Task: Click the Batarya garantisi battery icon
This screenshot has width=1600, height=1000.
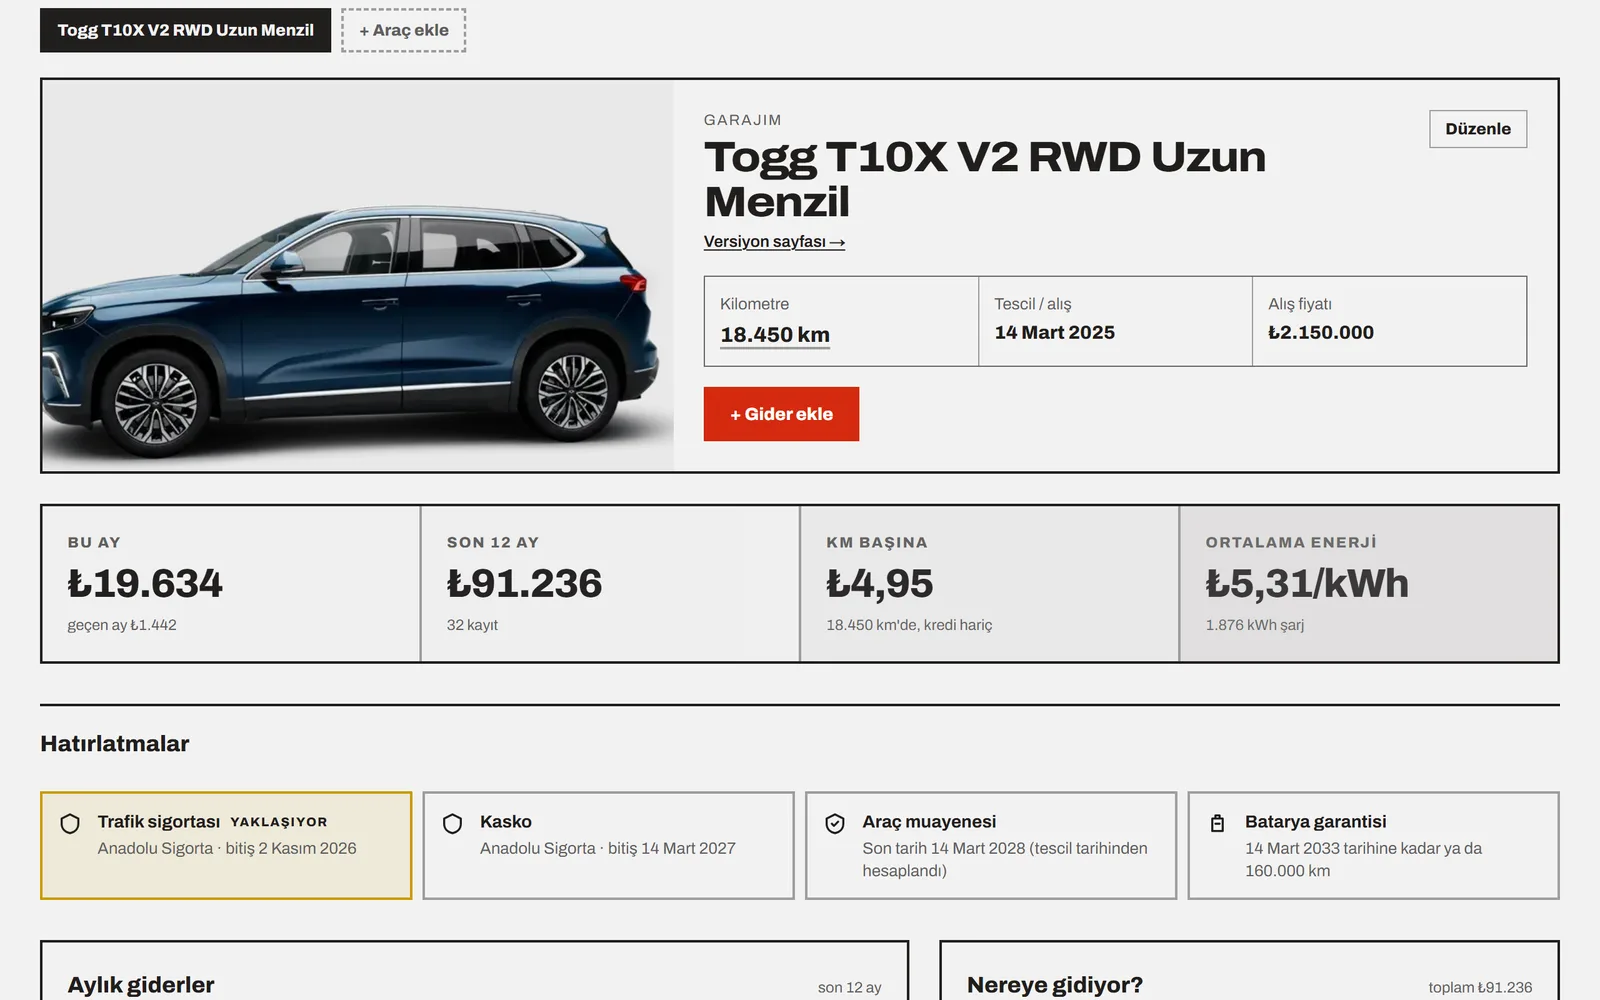Action: tap(1217, 824)
